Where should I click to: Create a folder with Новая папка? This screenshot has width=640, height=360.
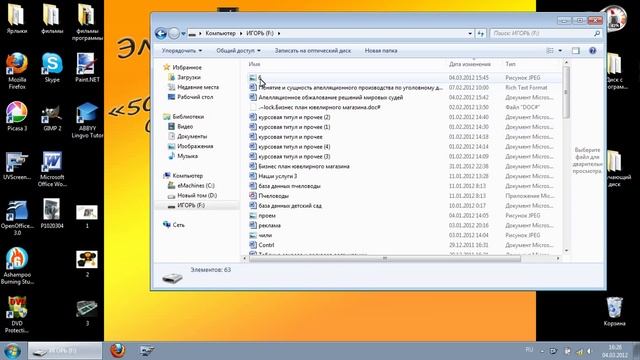click(381, 51)
